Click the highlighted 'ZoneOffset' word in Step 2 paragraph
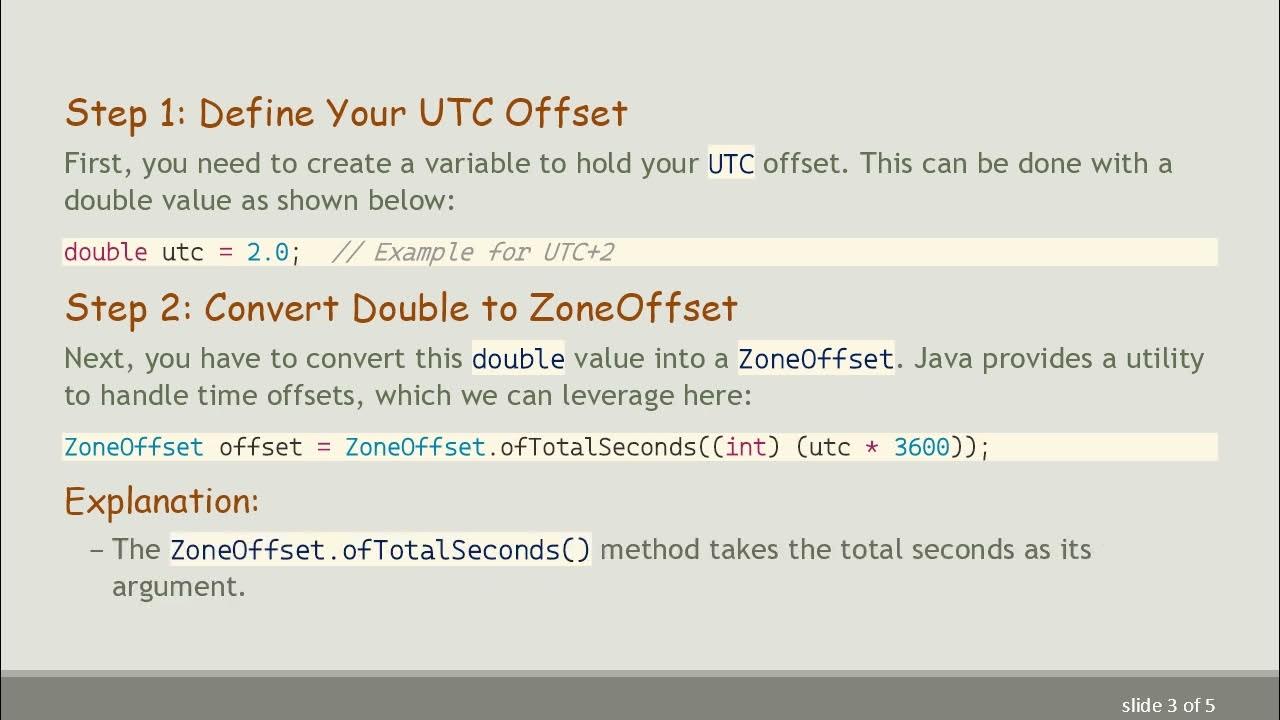The width and height of the screenshot is (1280, 720). pyautogui.click(x=815, y=358)
